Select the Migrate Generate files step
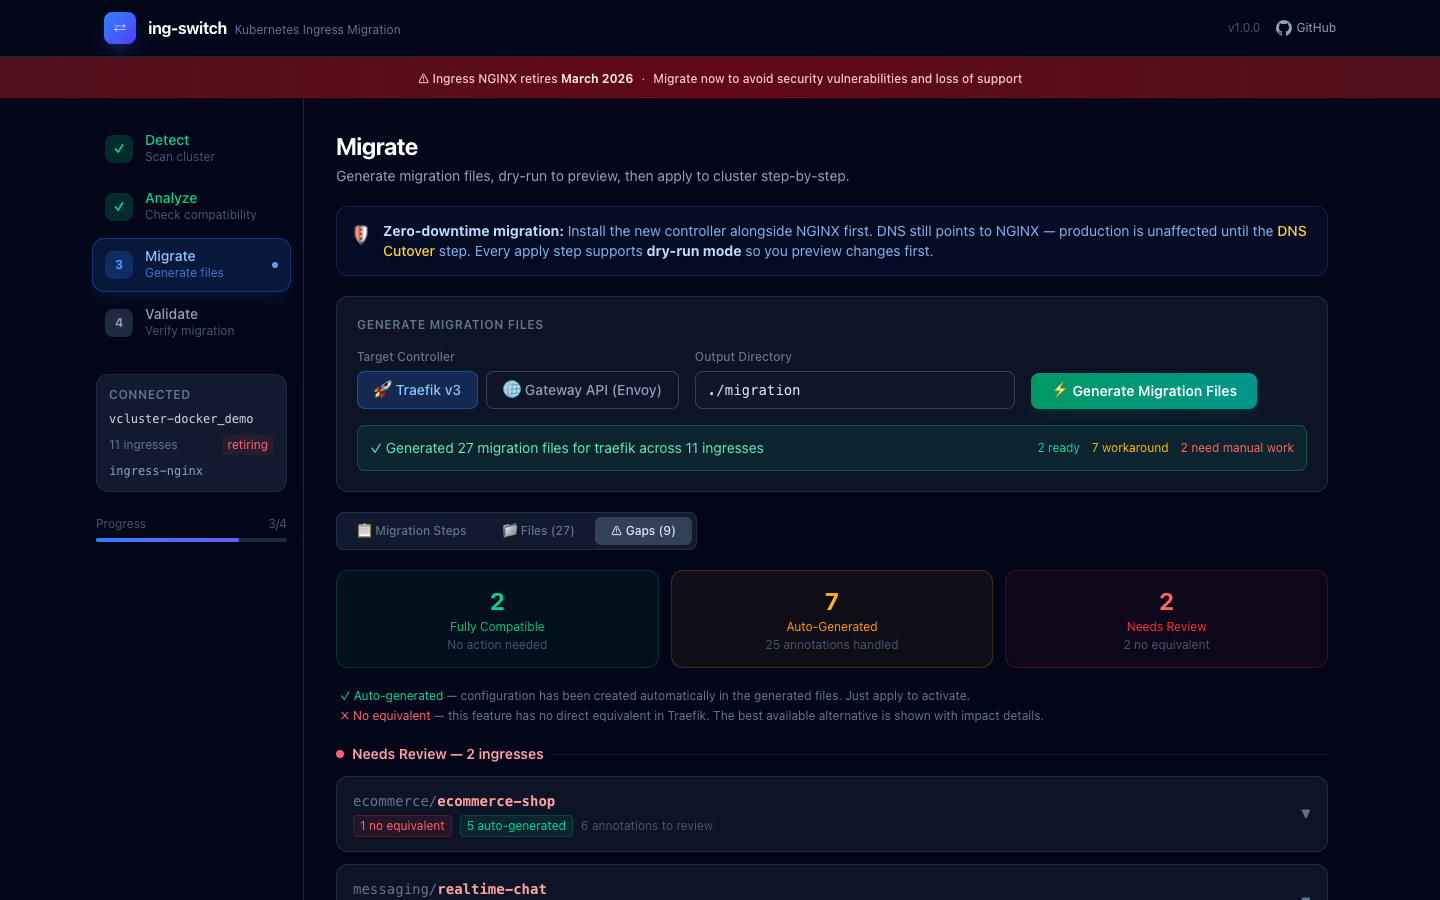Image resolution: width=1440 pixels, height=900 pixels. click(191, 265)
